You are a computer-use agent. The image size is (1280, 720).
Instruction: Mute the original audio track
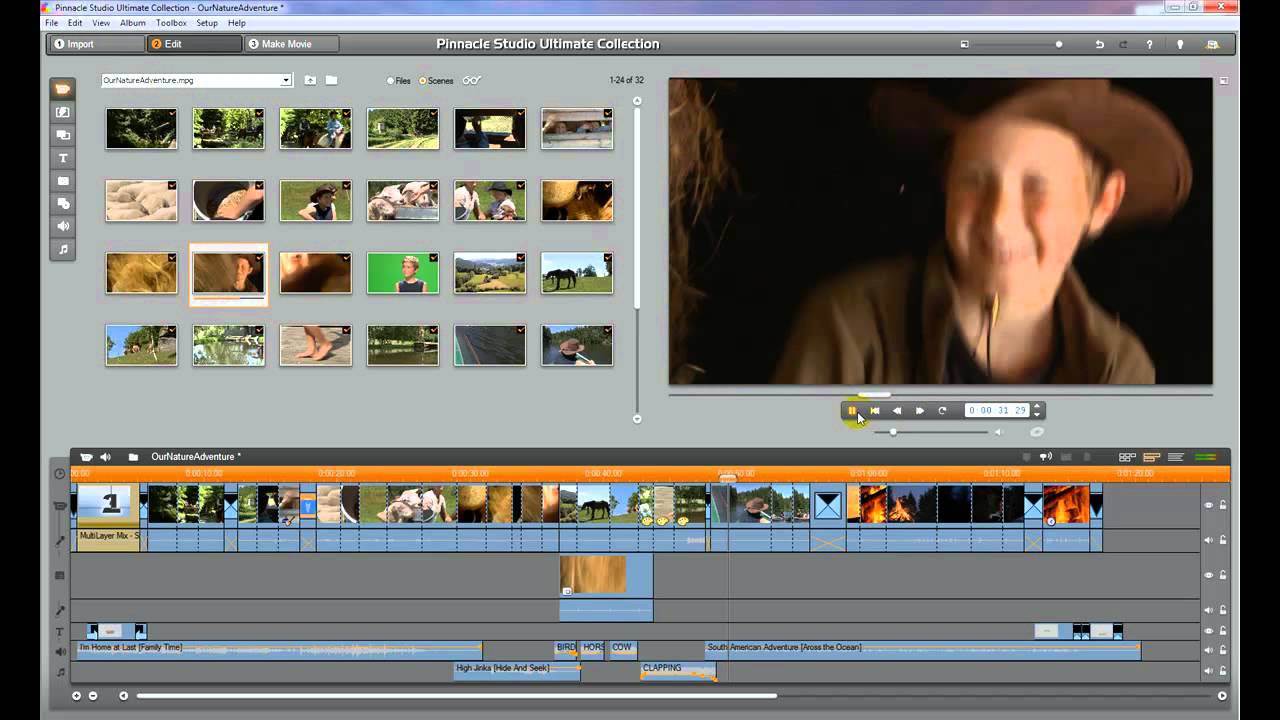coord(1208,540)
